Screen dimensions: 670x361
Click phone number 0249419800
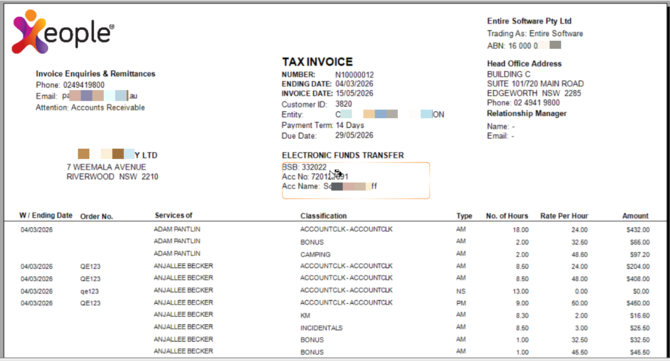(x=84, y=85)
